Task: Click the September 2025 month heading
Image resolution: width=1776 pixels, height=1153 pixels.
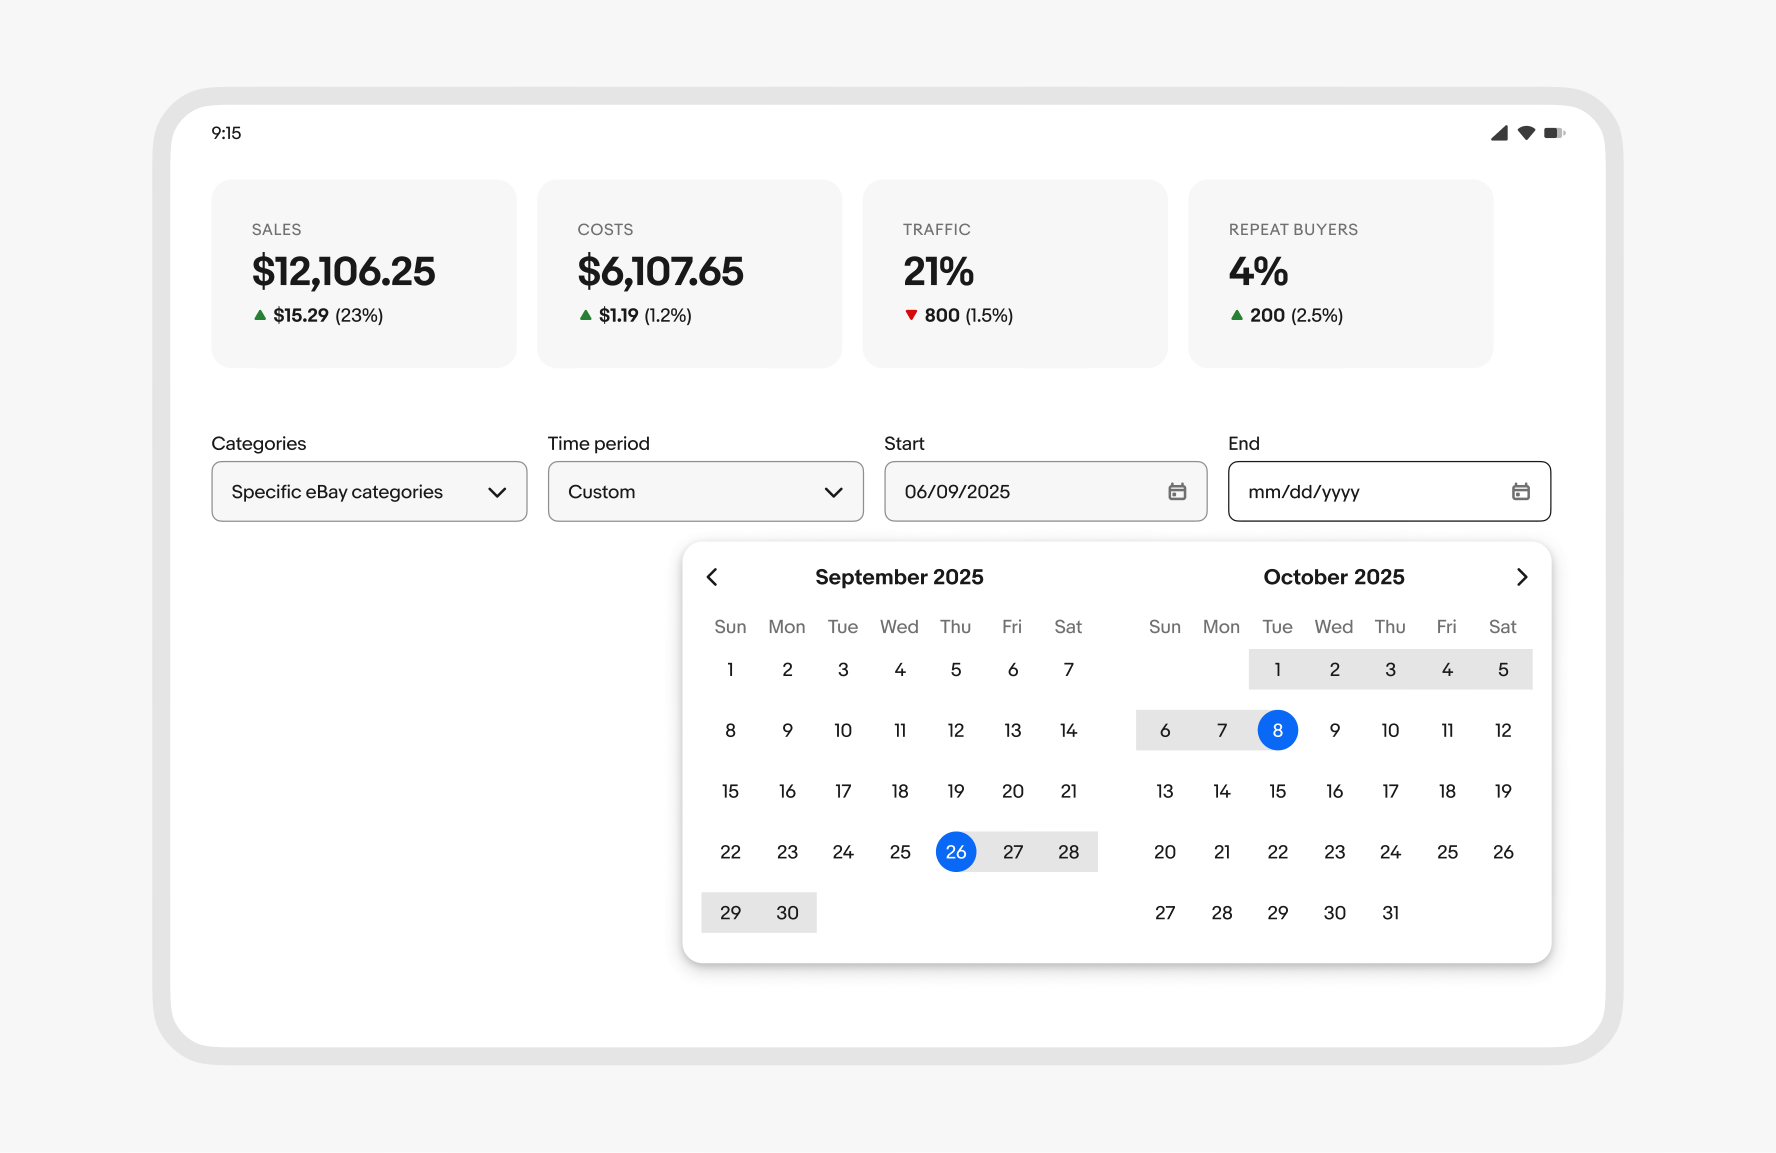Action: pos(899,577)
